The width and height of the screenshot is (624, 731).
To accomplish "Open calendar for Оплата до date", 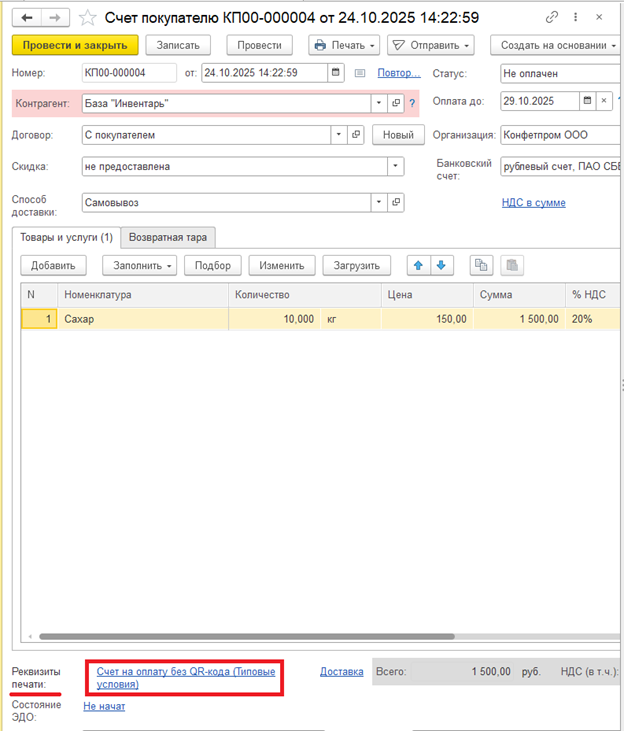I will pos(587,101).
